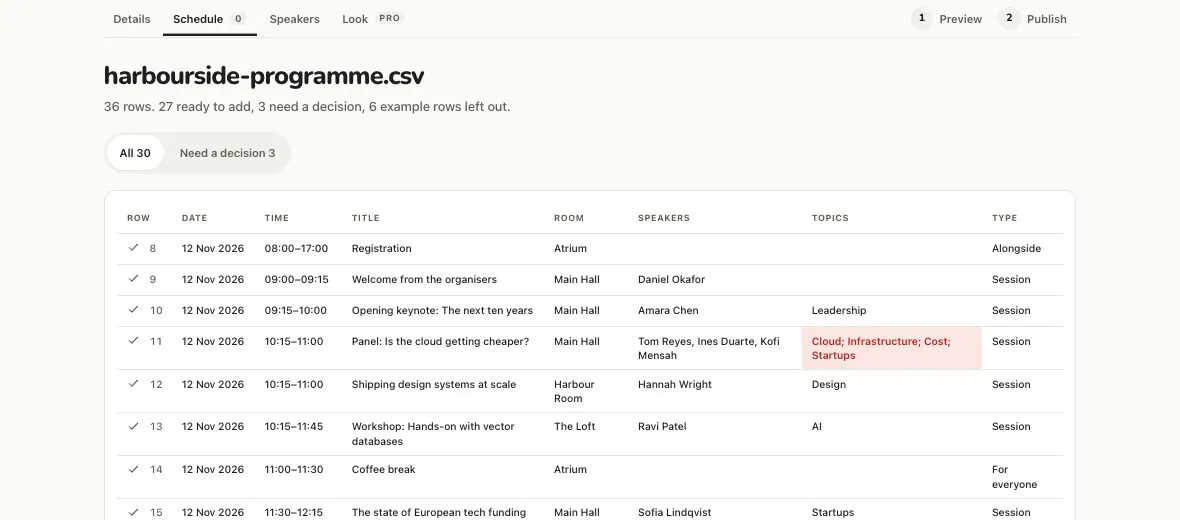The width and height of the screenshot is (1180, 520).
Task: Click the TOPICS column header
Action: pos(830,218)
